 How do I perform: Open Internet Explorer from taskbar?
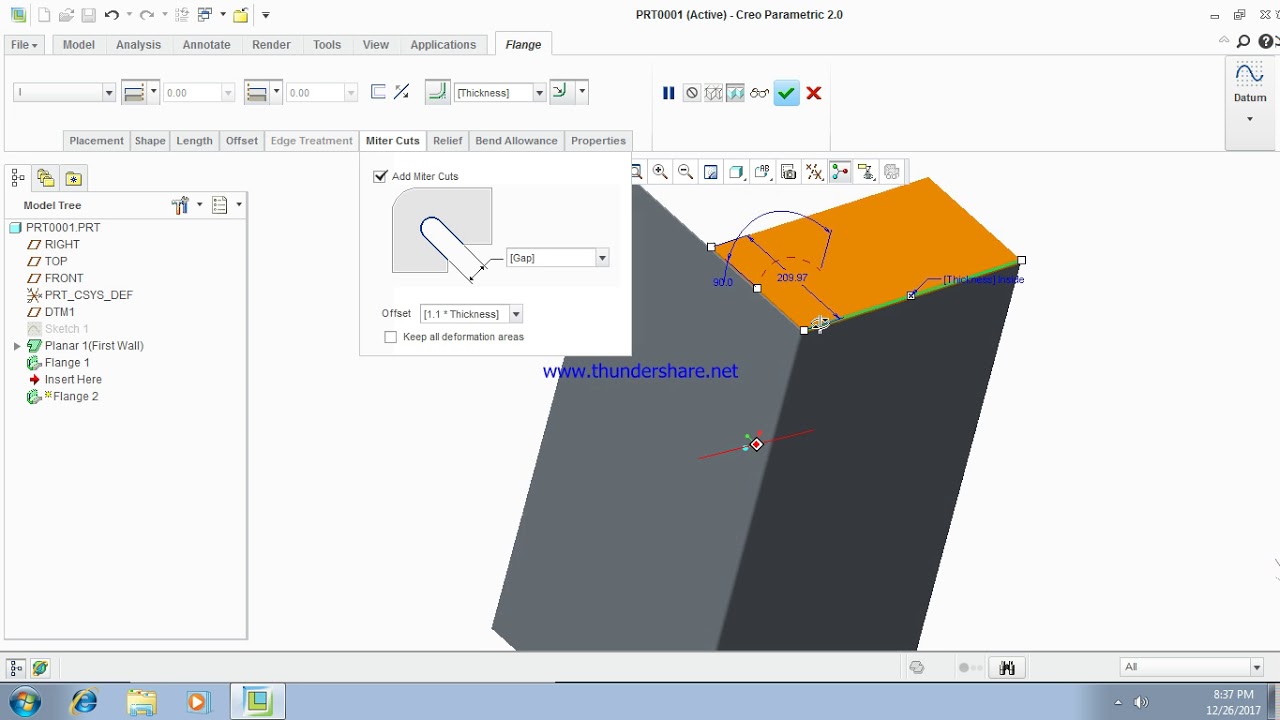click(x=84, y=702)
